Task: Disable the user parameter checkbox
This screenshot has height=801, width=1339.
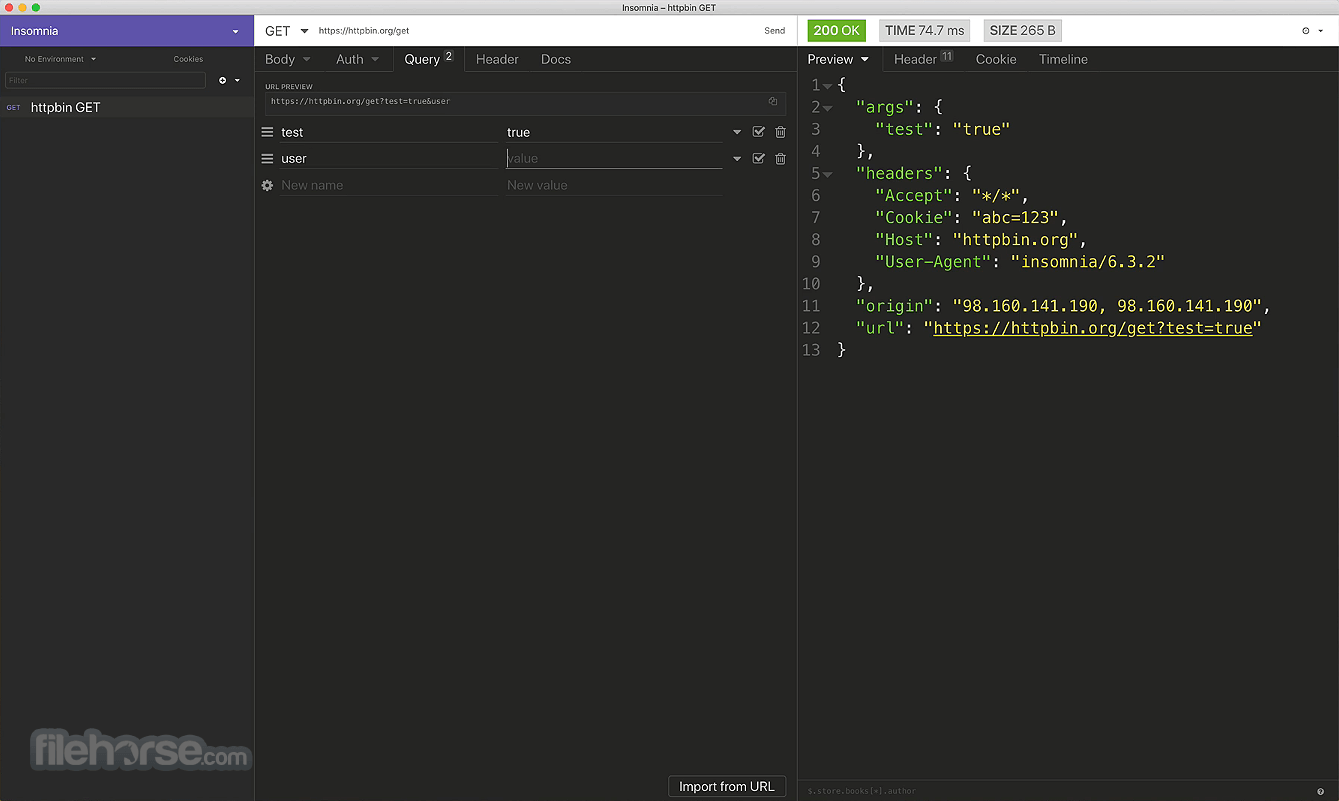Action: 758,158
